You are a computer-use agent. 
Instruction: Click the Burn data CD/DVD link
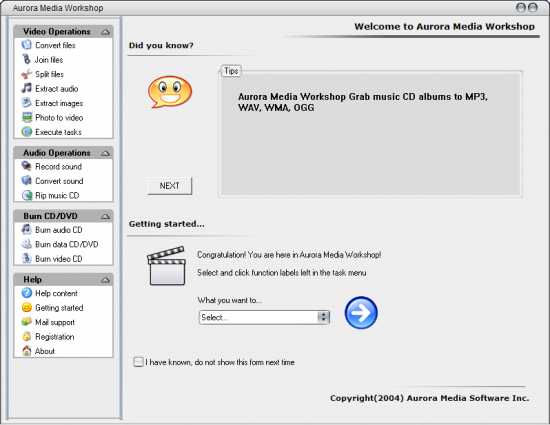tap(67, 244)
